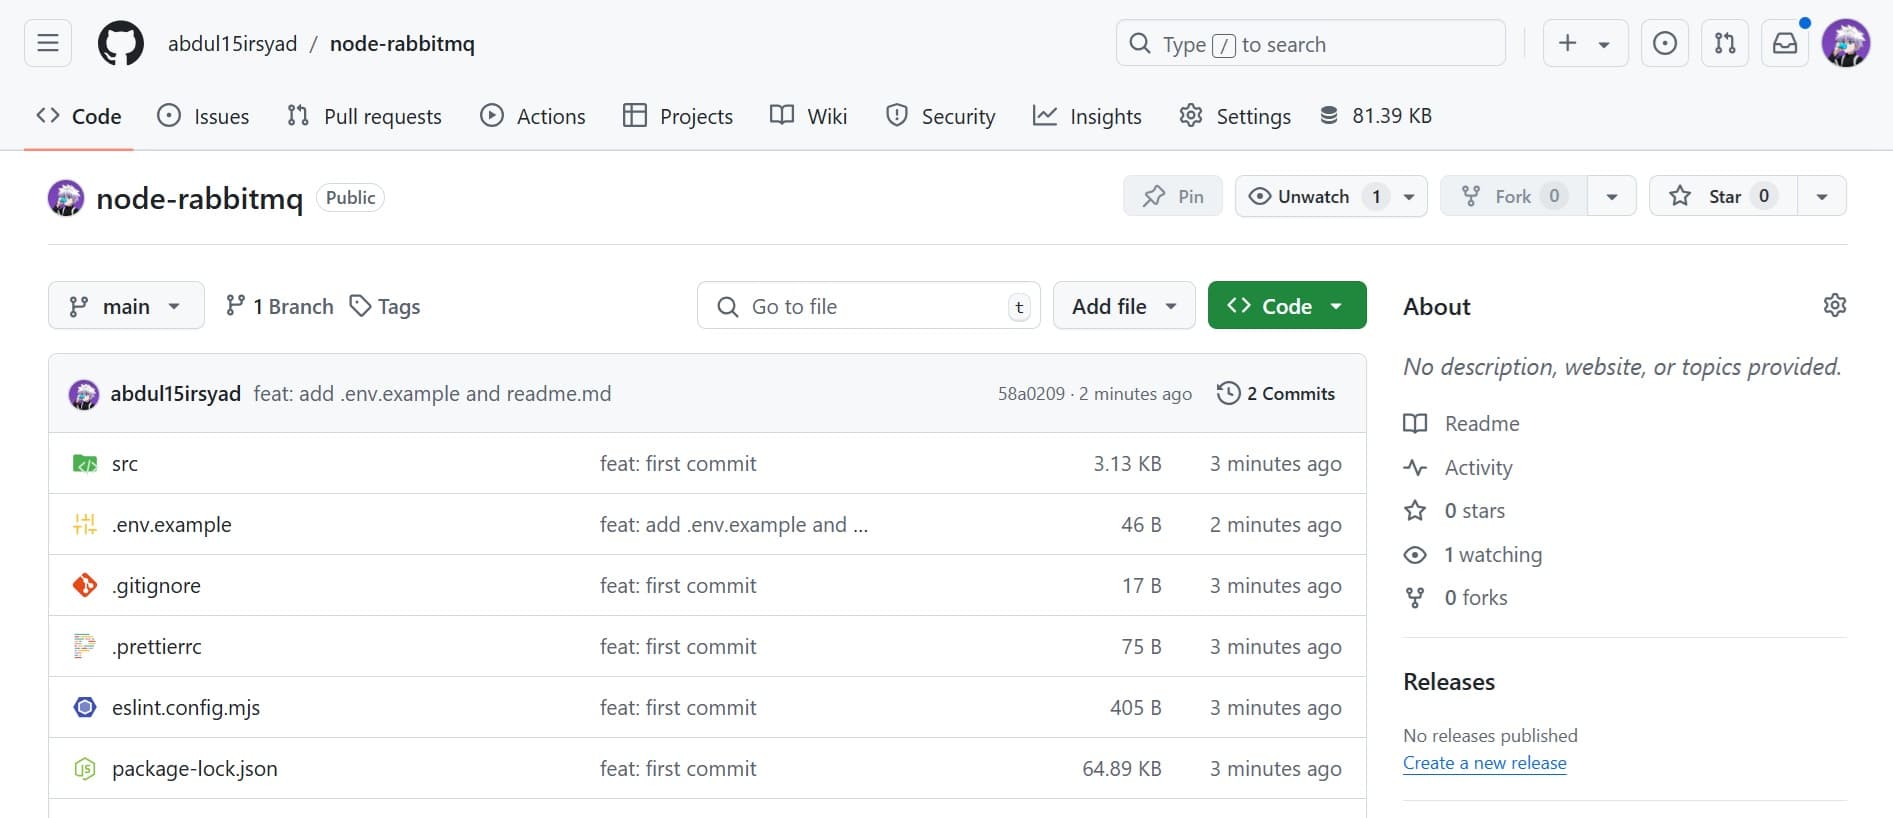Open the Activity link

click(1458, 468)
